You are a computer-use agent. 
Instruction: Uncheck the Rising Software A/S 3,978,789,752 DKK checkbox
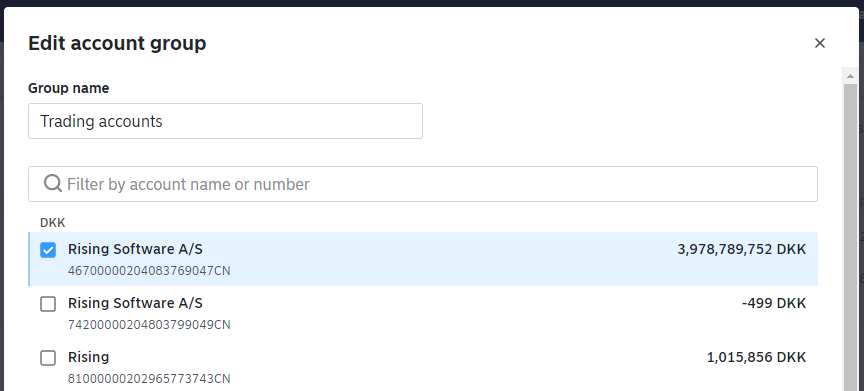(48, 250)
